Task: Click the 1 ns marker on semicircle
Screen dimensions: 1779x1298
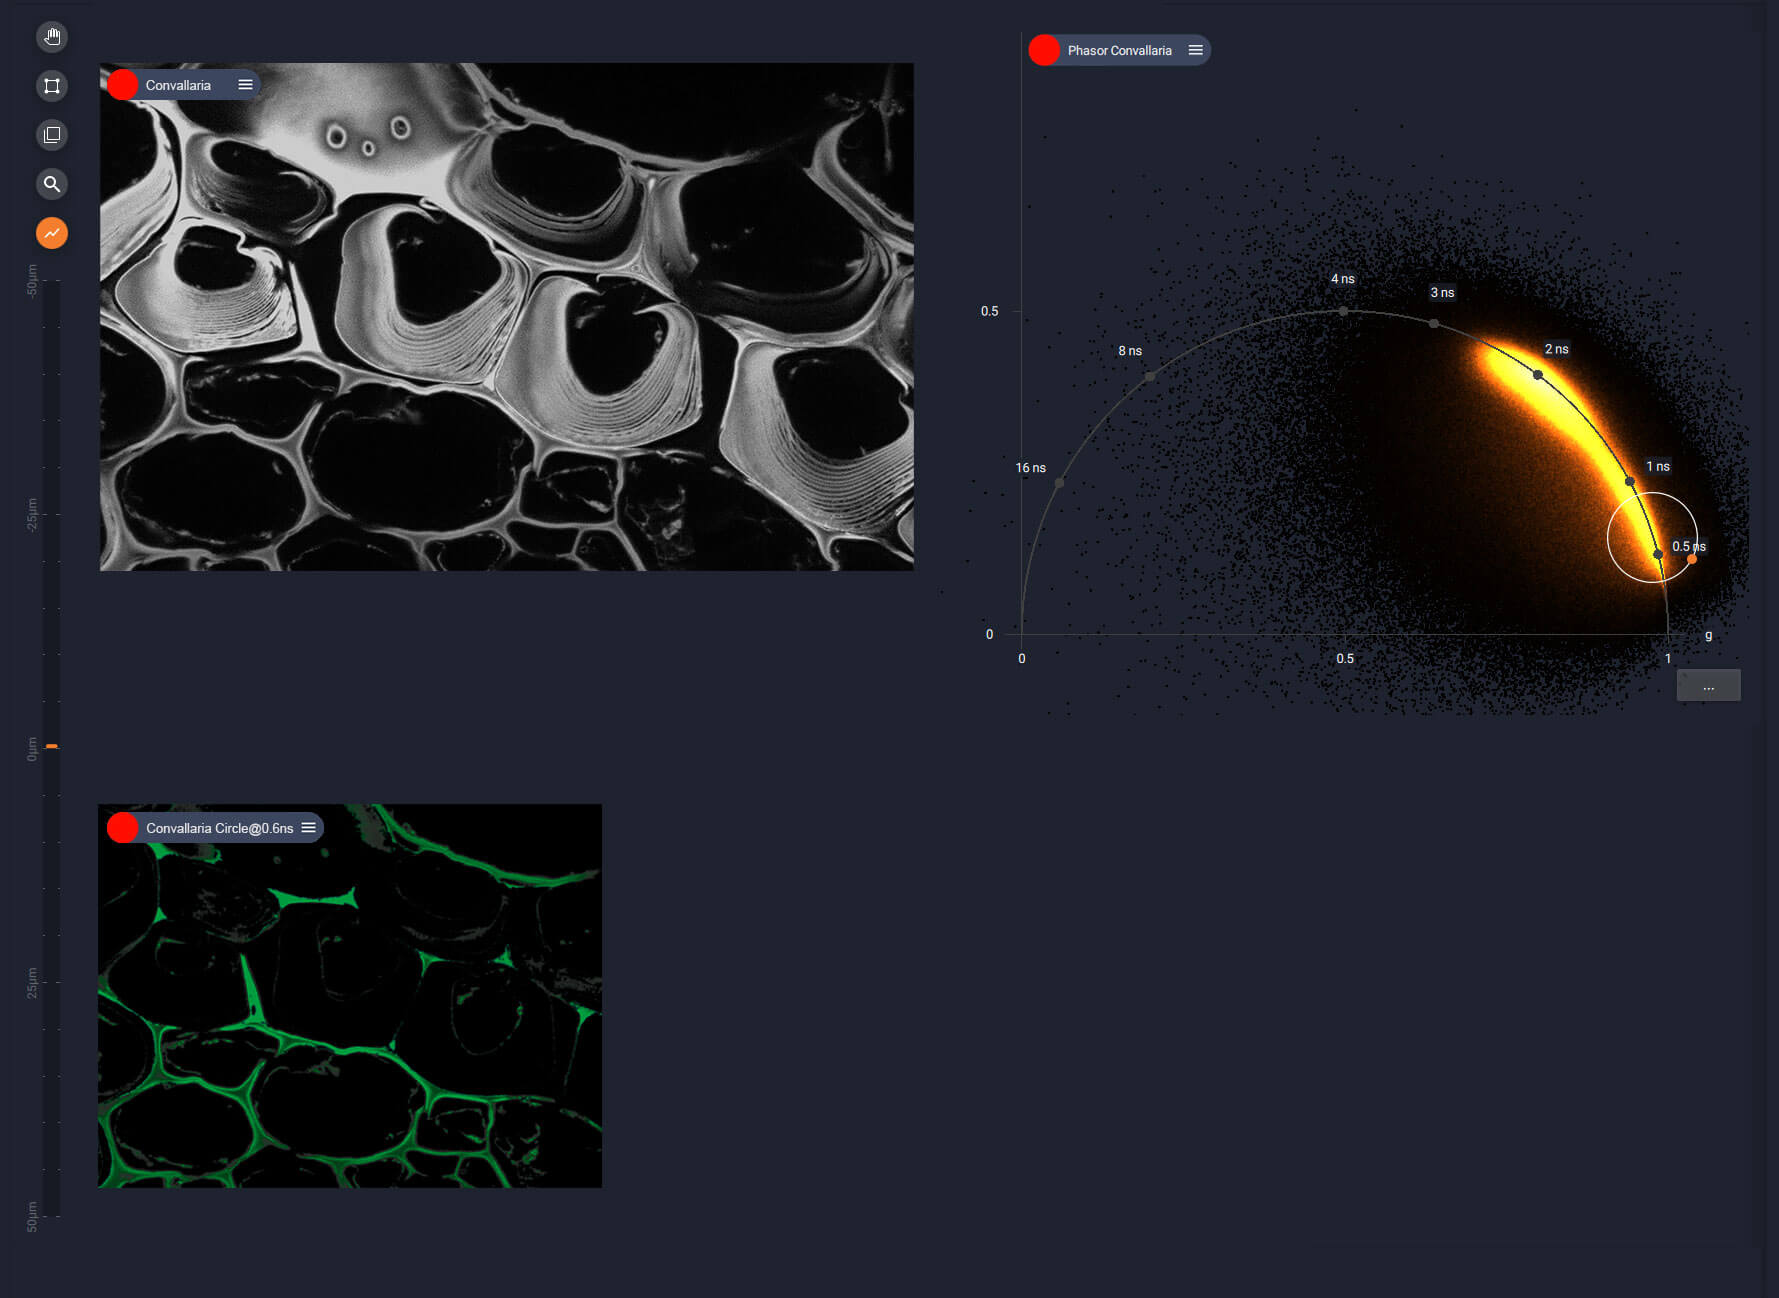Action: tap(1630, 481)
